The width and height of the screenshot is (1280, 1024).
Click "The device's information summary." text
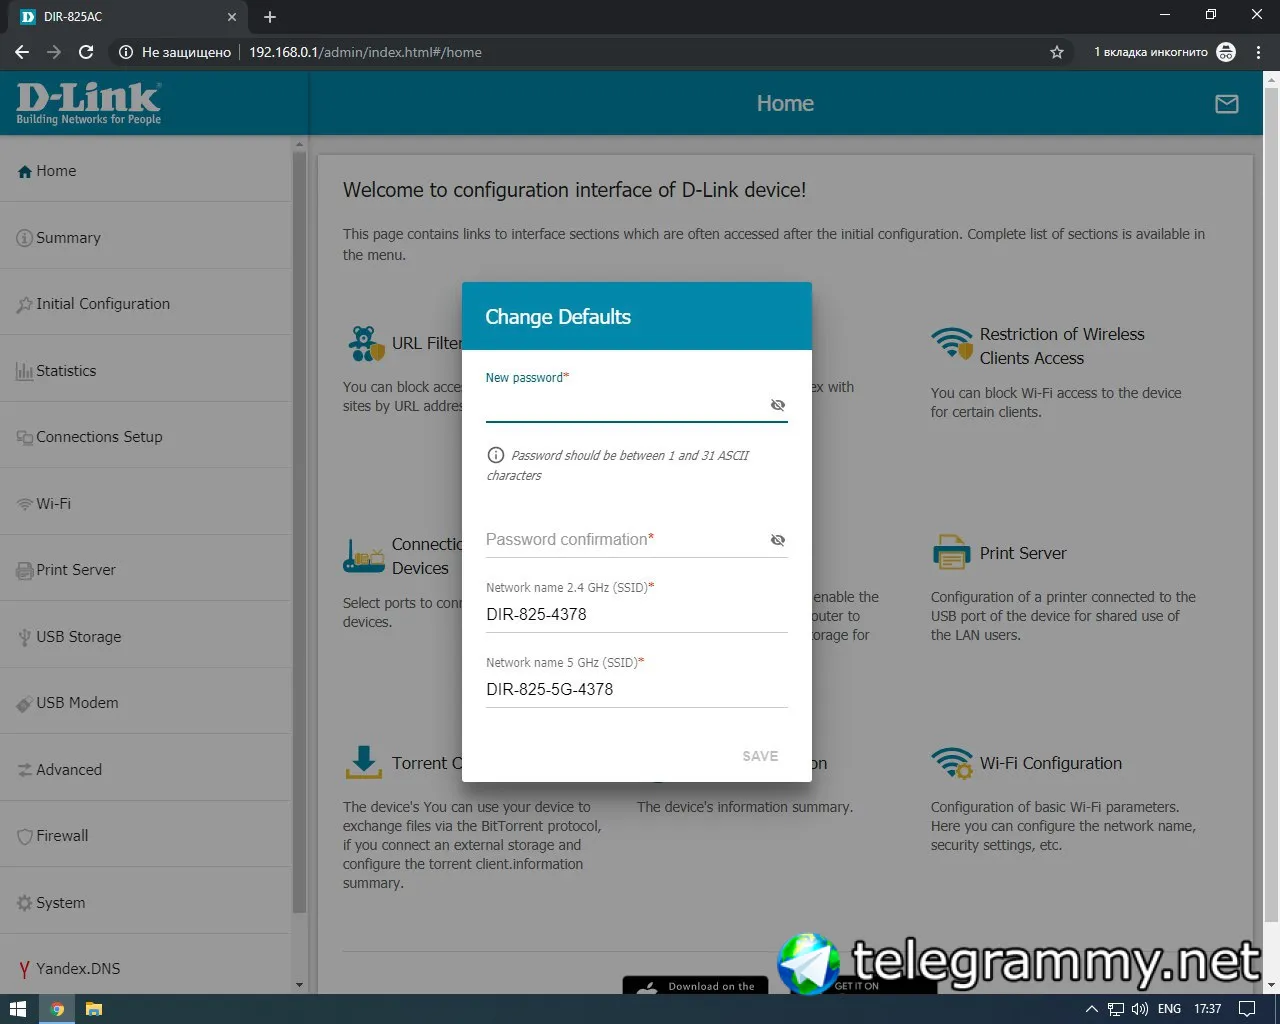point(745,807)
